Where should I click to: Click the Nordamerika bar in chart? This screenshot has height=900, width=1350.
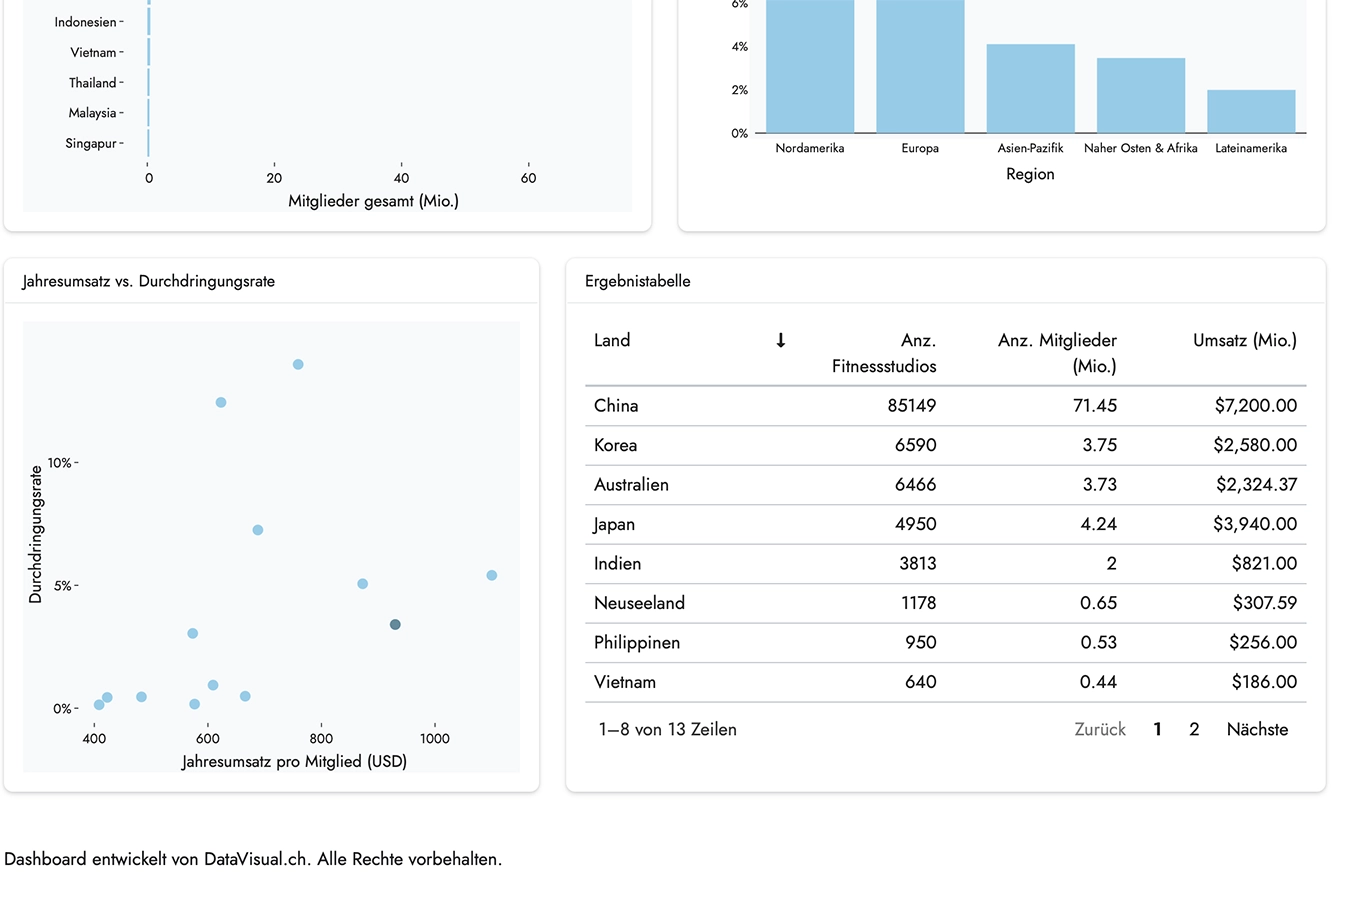coord(810,70)
